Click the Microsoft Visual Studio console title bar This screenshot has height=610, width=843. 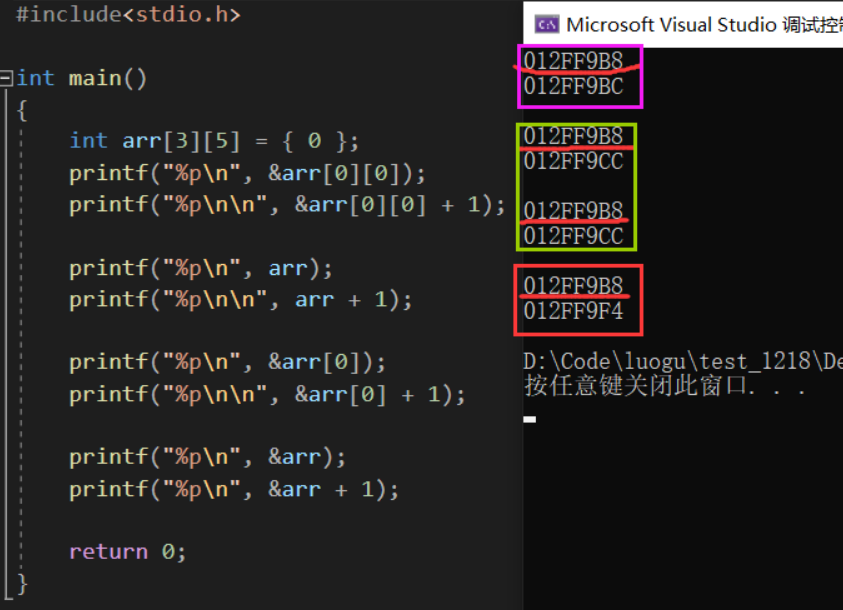pos(683,24)
